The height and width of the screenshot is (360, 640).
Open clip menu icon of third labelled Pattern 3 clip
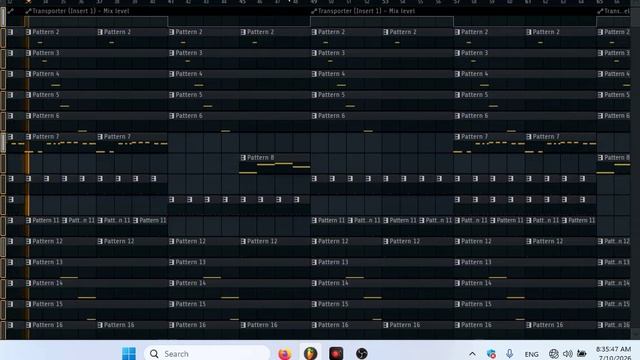pos(314,53)
